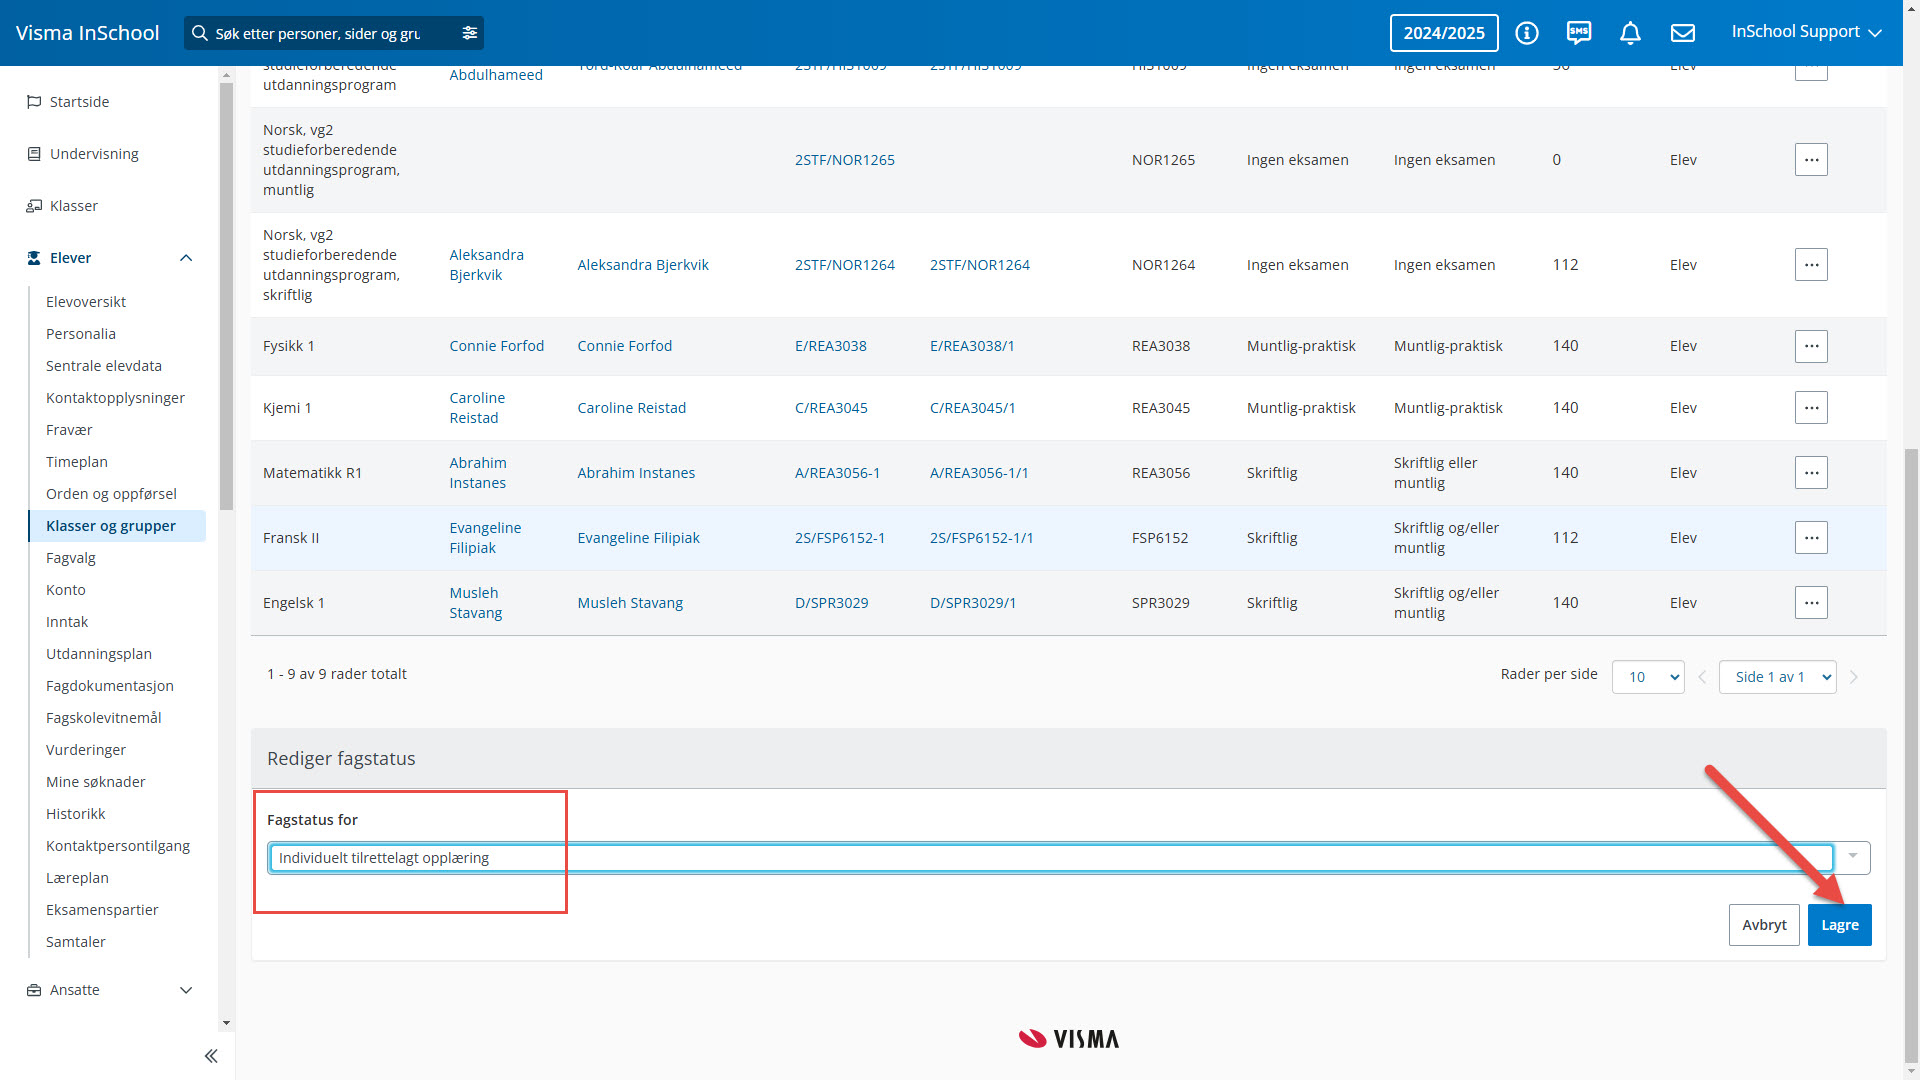1920x1080 pixels.
Task: Click the information circle icon
Action: (1526, 33)
